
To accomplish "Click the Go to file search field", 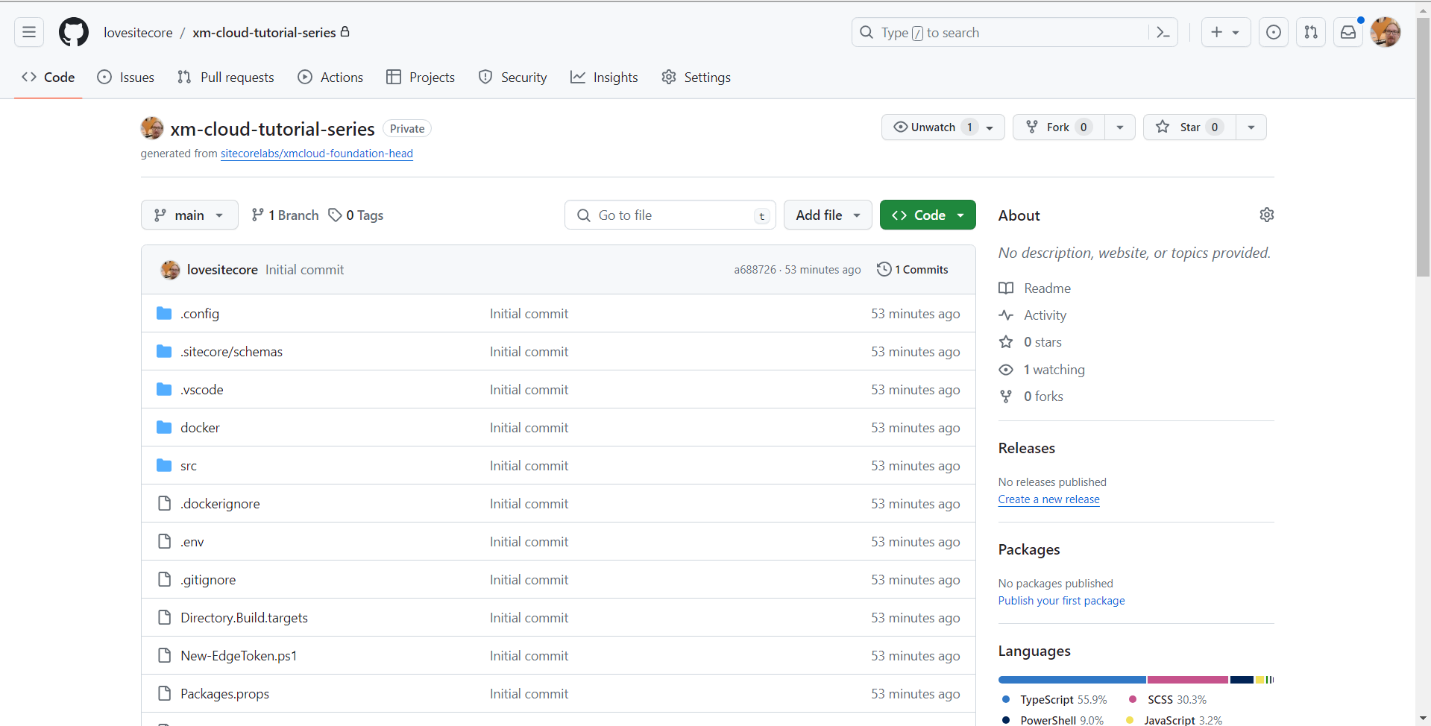I will pos(670,214).
